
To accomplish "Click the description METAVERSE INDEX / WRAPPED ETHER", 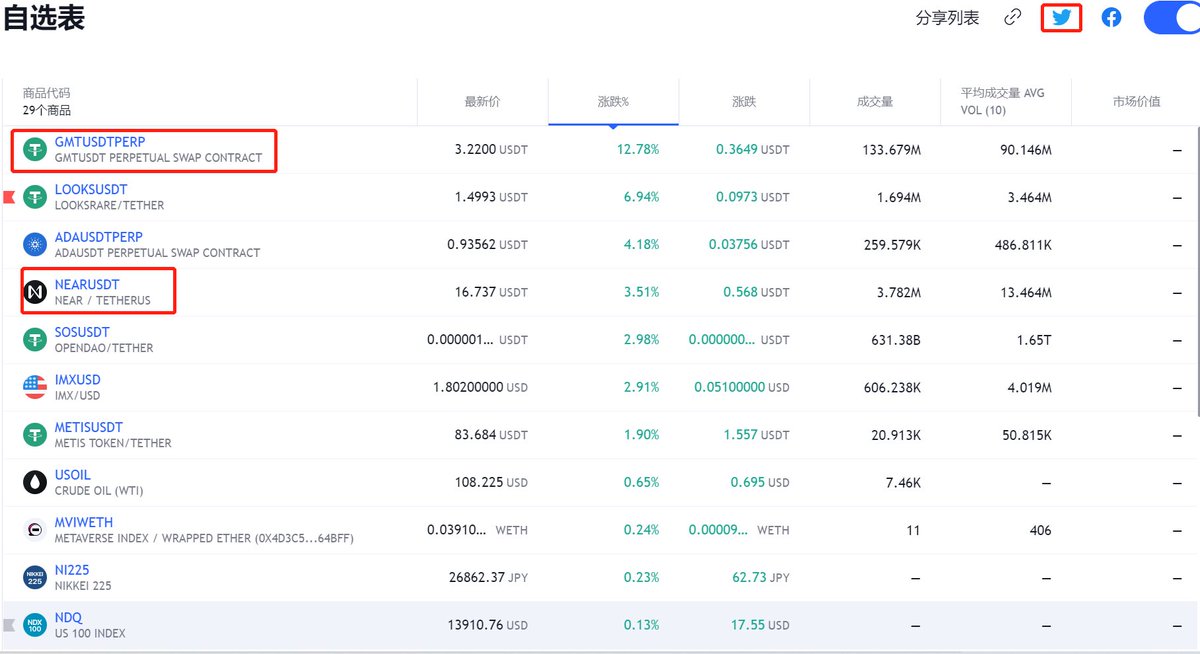I will coord(204,538).
